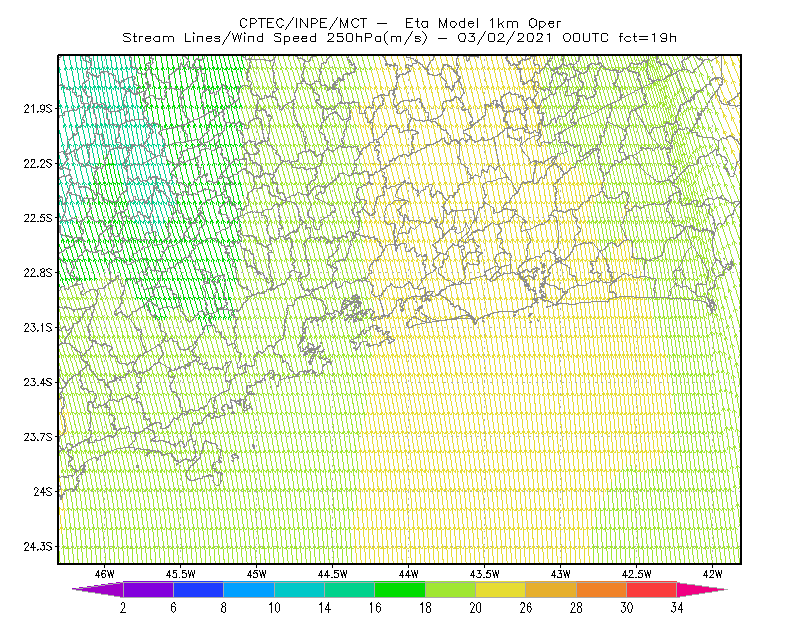Click the purple left arrow of colorbar
The height and width of the screenshot is (618, 800).
point(97,589)
